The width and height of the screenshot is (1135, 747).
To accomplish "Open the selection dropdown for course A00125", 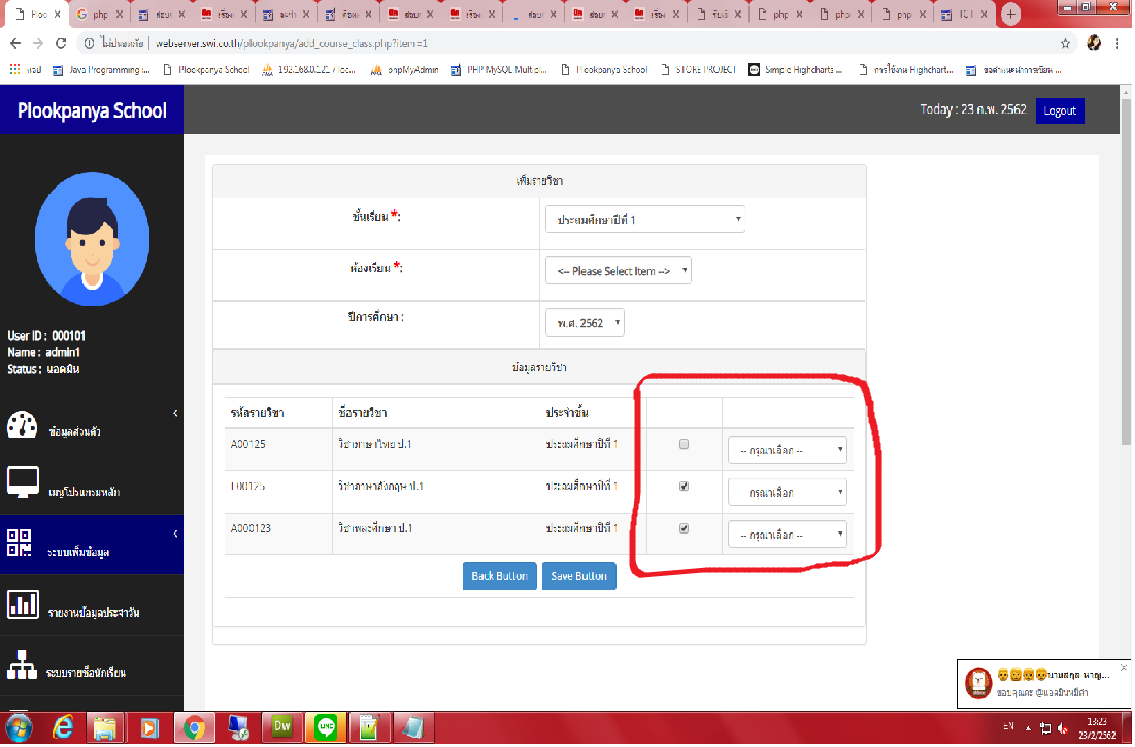I will [x=787, y=450].
